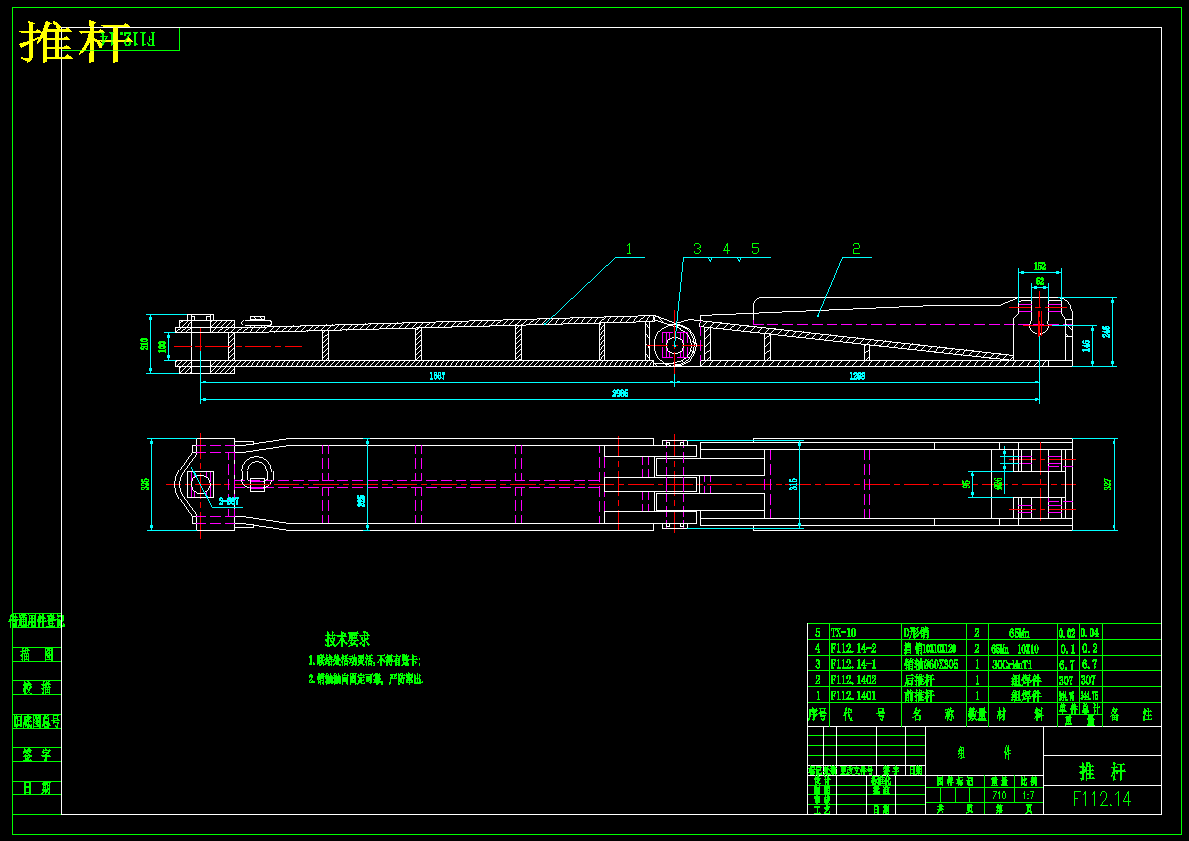Select part callout number 1
The image size is (1189, 841).
pyautogui.click(x=629, y=249)
